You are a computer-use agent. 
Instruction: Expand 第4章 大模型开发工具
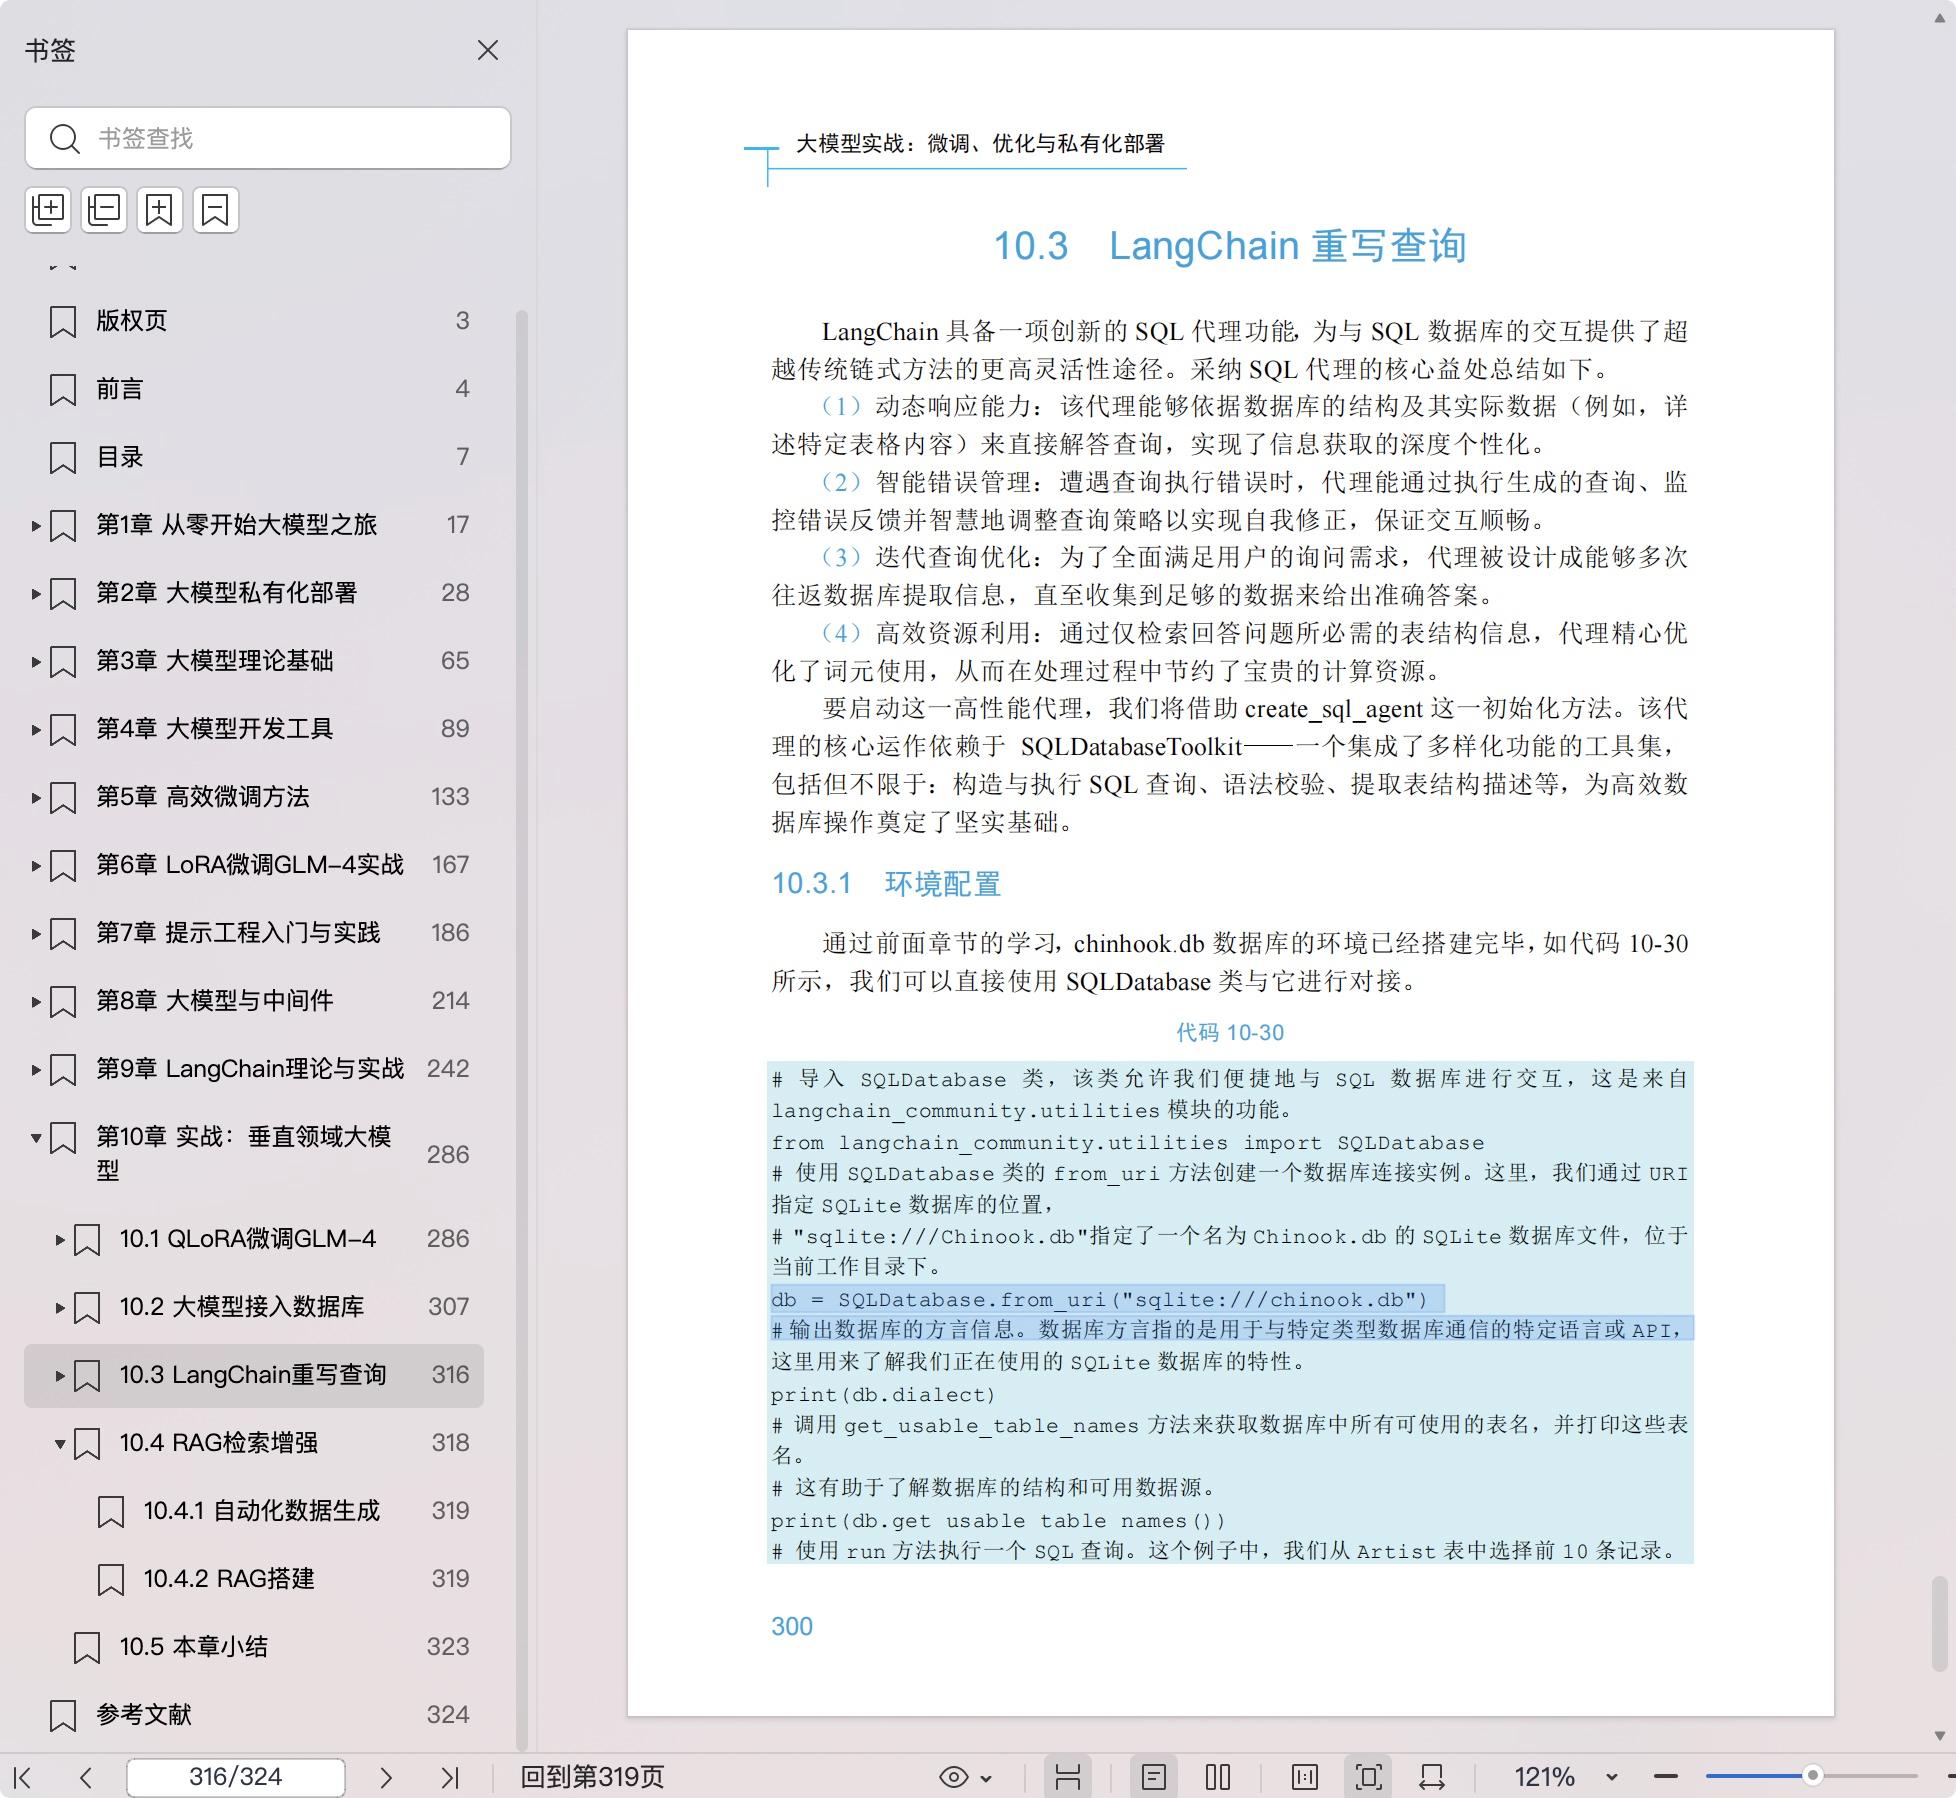pos(36,729)
